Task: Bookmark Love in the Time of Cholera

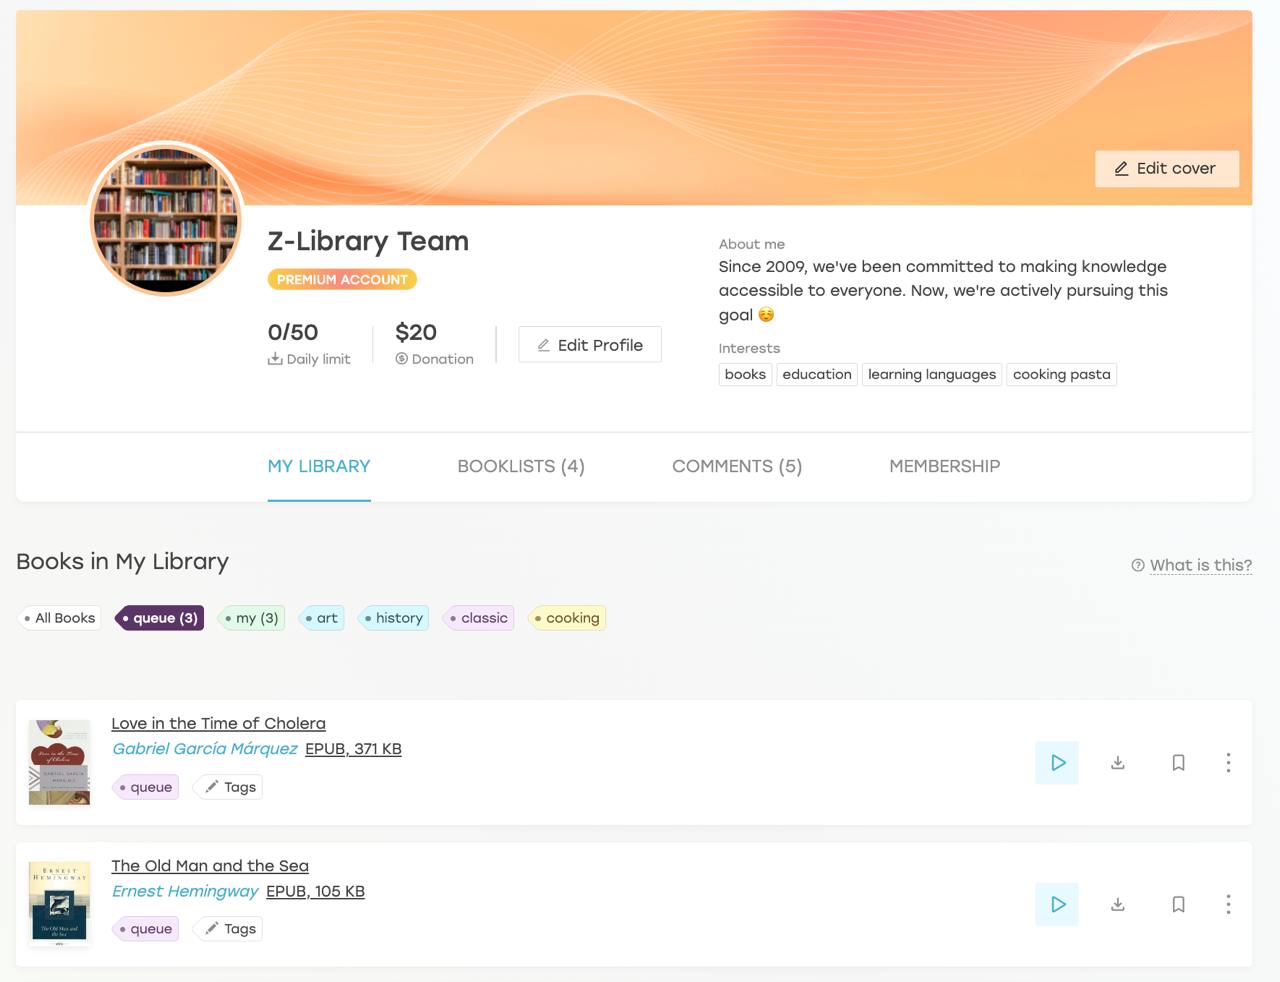Action: (x=1178, y=763)
